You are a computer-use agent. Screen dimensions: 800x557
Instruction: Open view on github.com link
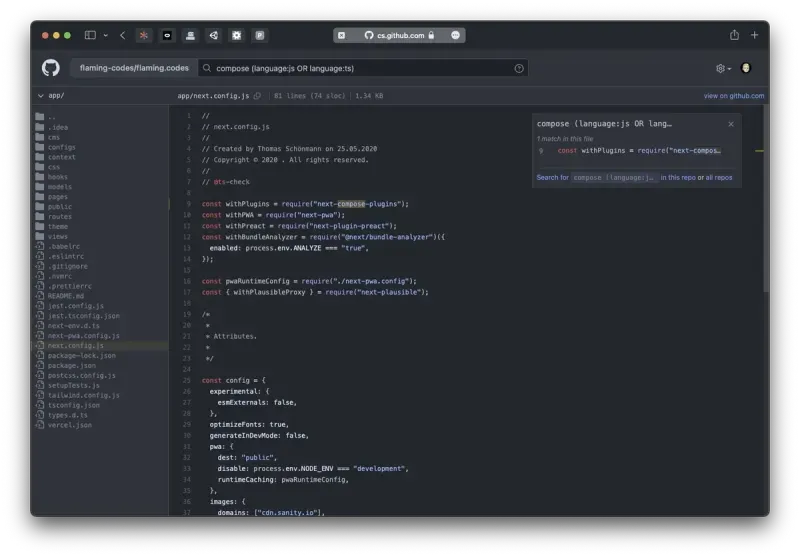pyautogui.click(x=734, y=95)
